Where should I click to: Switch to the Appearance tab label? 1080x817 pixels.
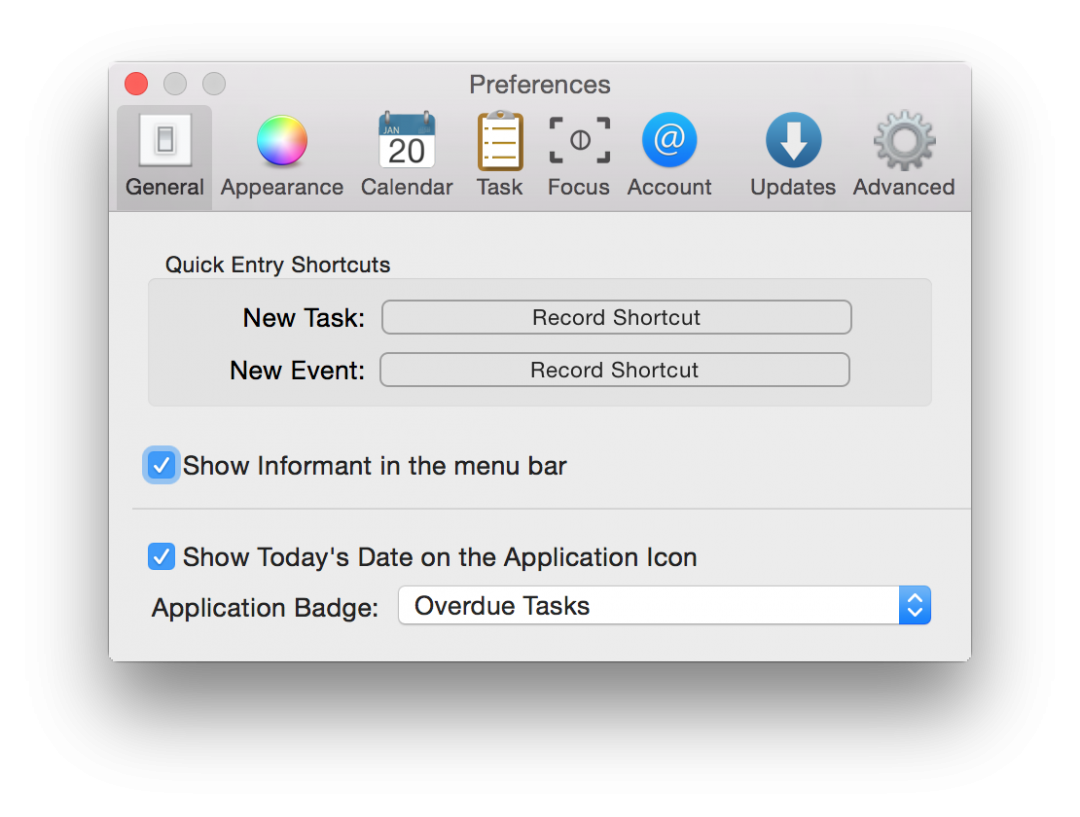(x=282, y=187)
